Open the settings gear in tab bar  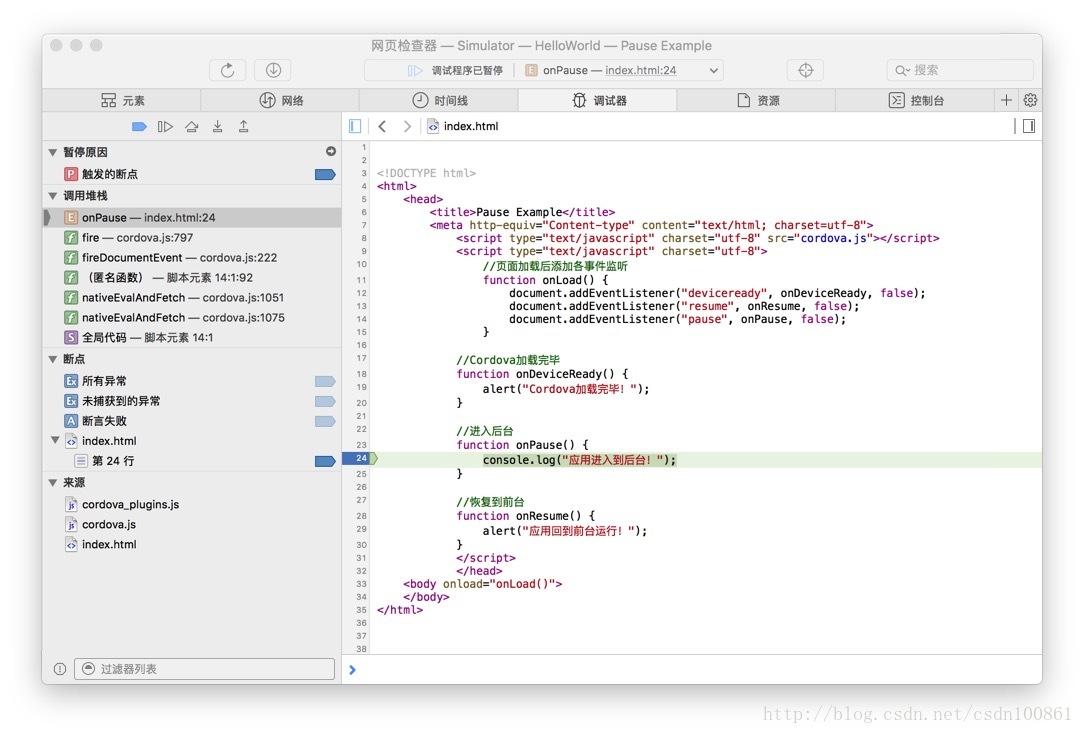coord(1030,100)
